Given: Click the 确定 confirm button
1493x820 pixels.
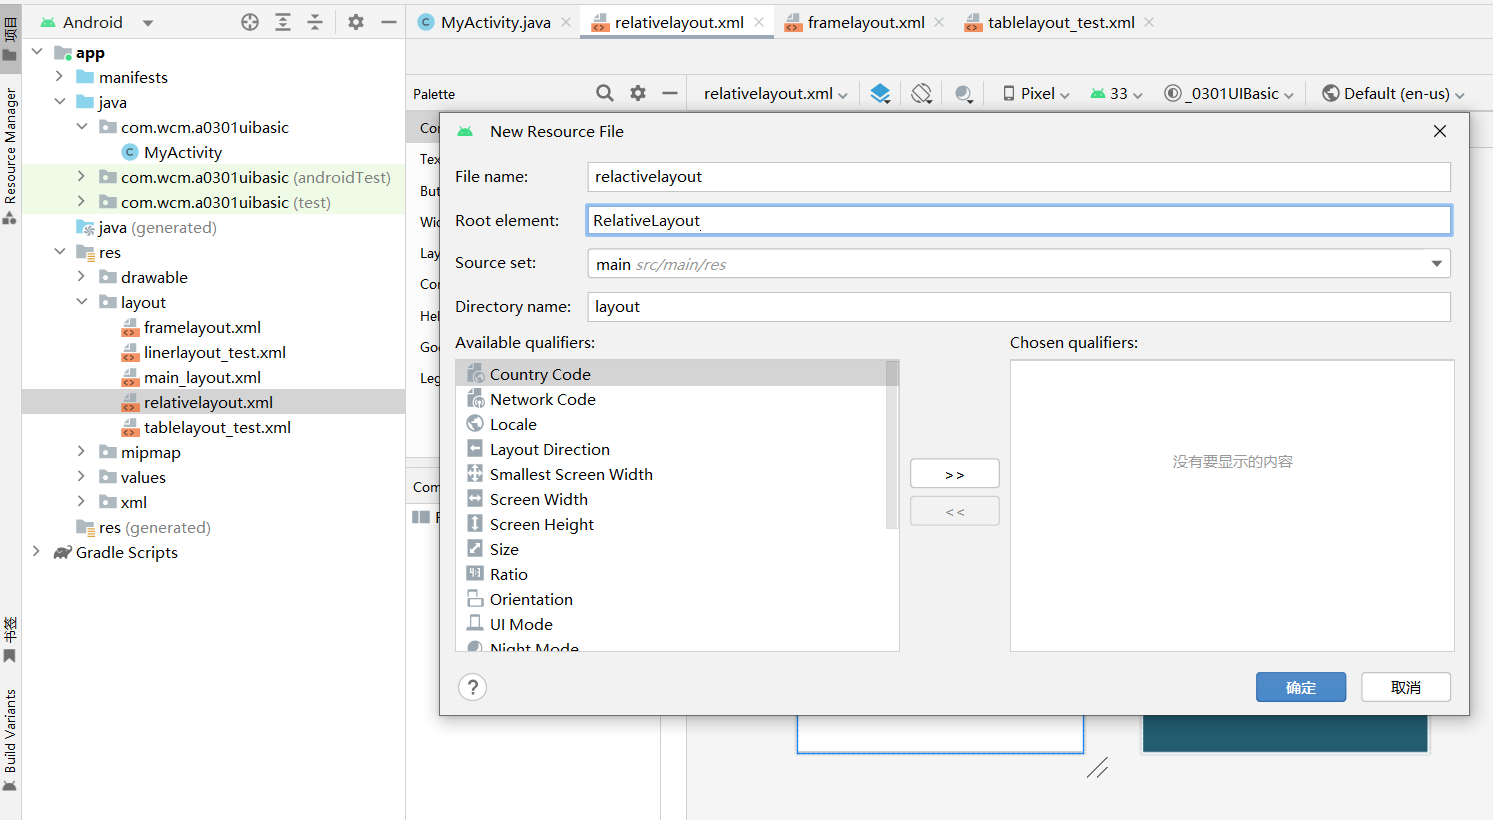Looking at the screenshot, I should point(1301,687).
